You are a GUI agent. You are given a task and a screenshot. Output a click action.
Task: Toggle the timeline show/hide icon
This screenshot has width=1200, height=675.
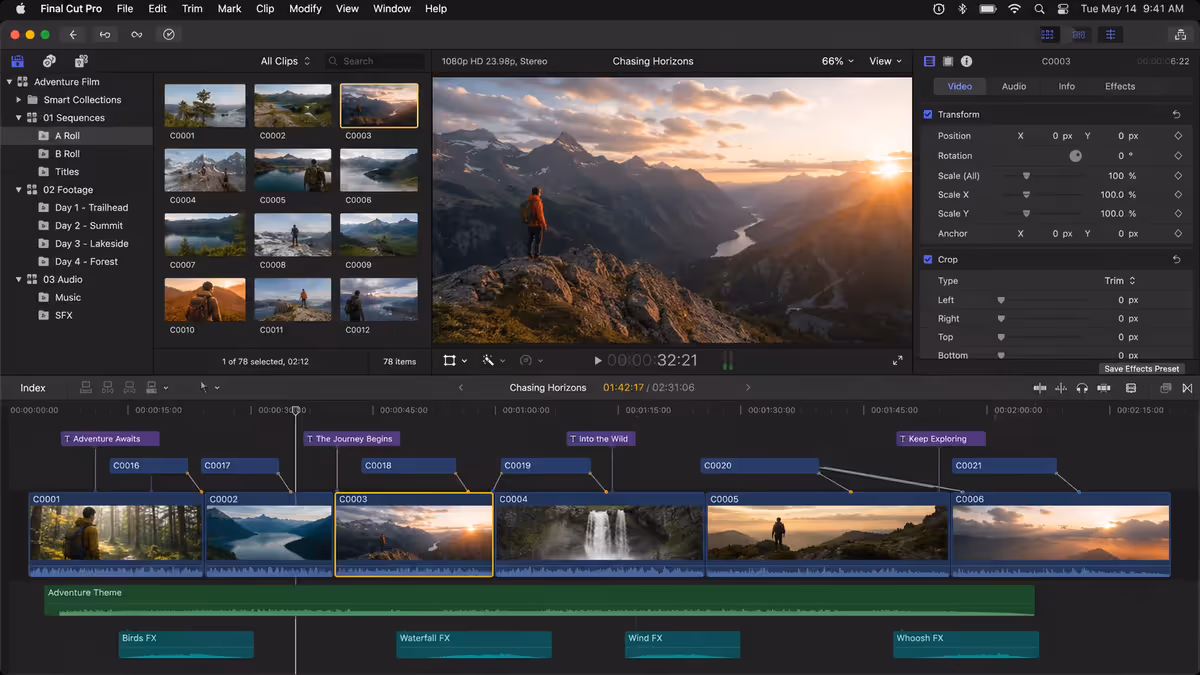(1079, 34)
